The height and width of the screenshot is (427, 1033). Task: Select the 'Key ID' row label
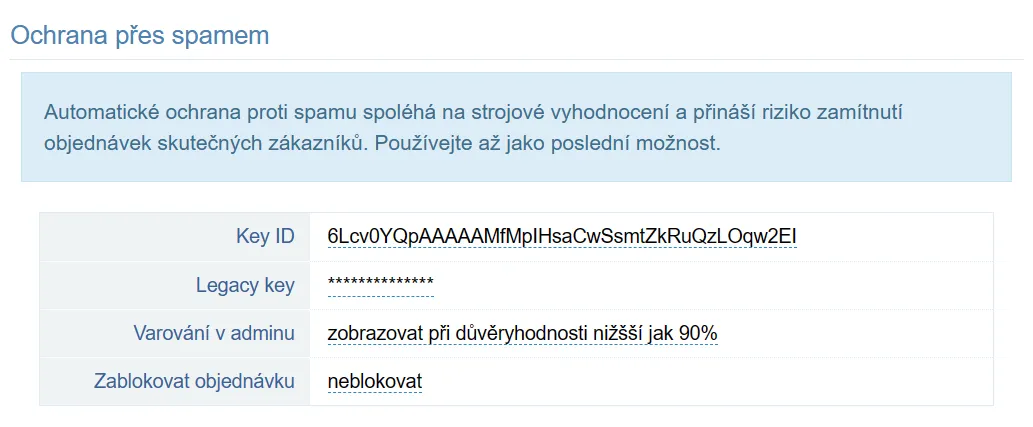[265, 237]
